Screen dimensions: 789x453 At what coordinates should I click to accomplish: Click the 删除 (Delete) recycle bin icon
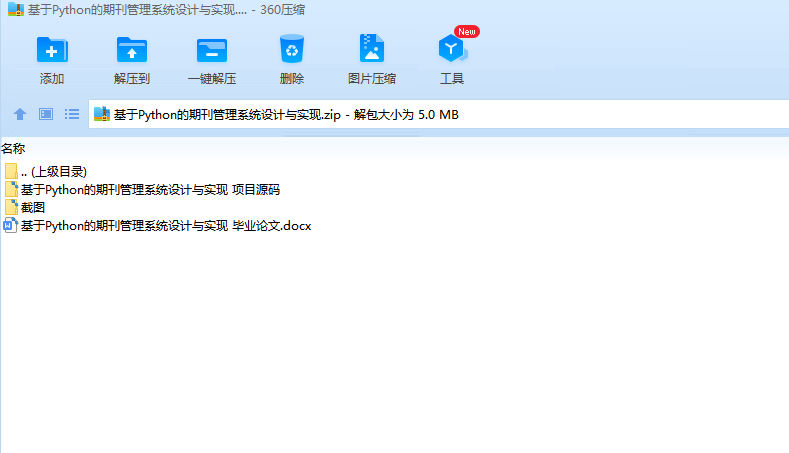point(292,49)
